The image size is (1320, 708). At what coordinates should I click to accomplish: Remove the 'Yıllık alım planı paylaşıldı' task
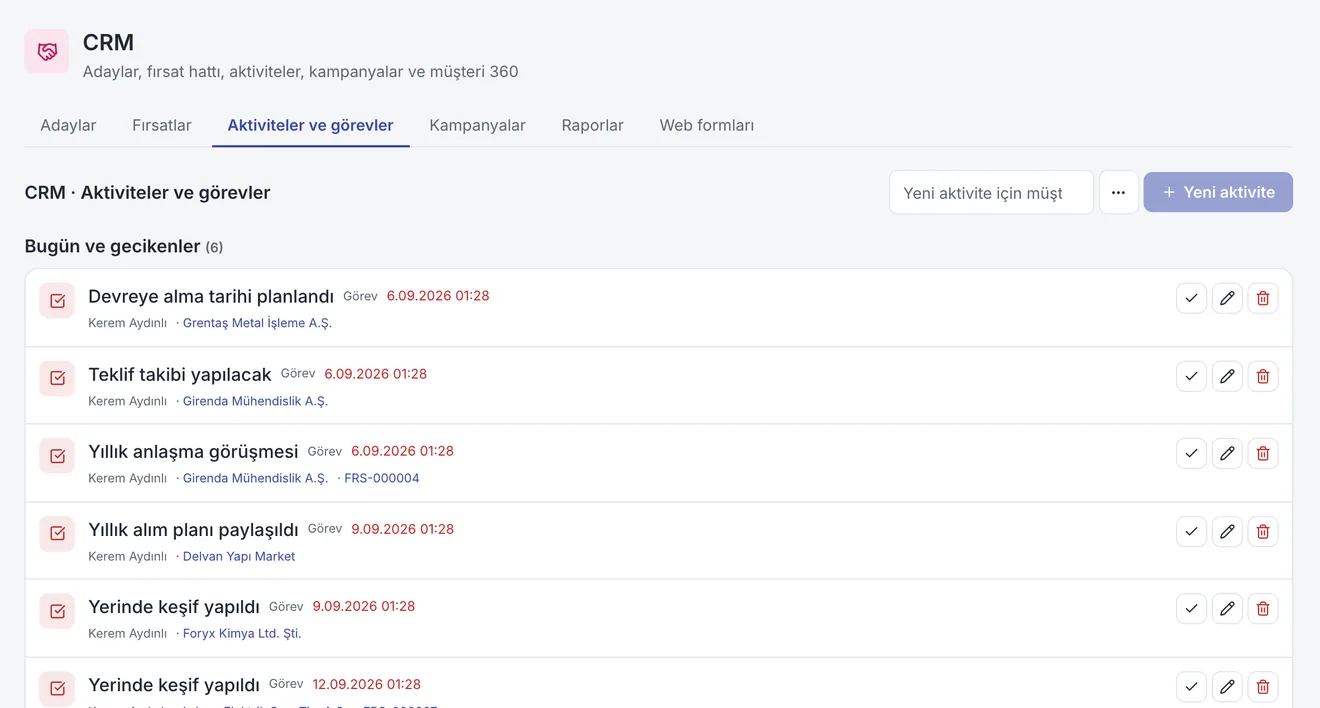point(1263,531)
